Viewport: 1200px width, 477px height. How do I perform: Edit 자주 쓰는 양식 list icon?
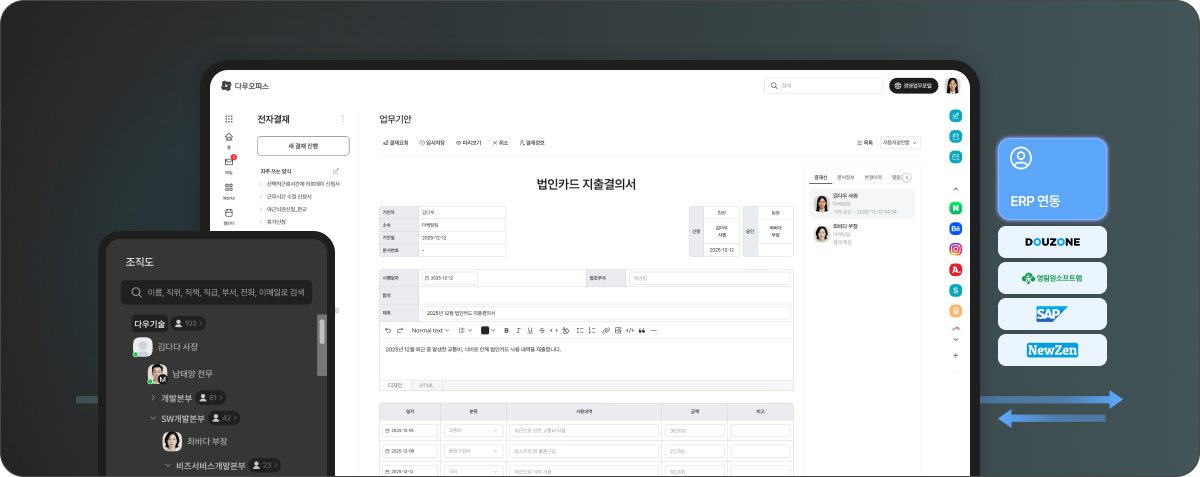coord(336,171)
